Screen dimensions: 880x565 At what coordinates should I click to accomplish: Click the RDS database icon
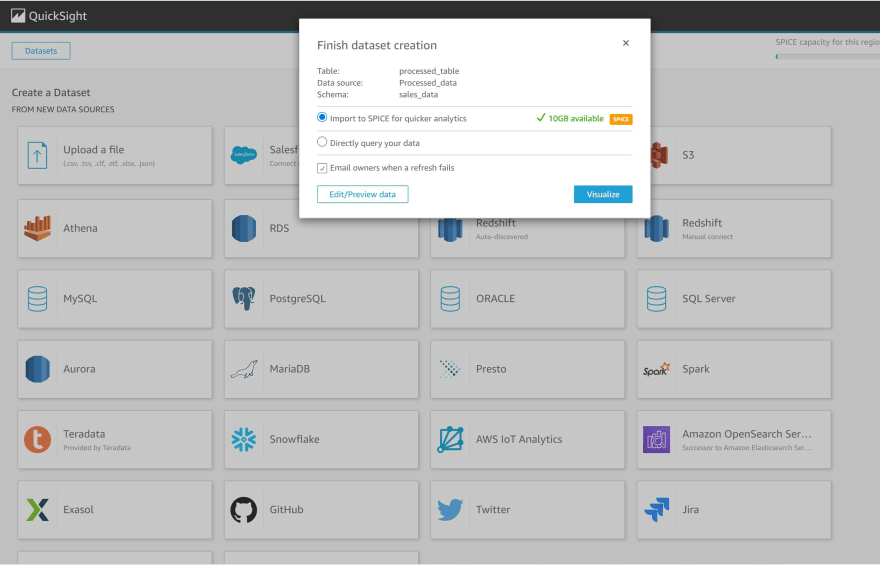tap(244, 228)
